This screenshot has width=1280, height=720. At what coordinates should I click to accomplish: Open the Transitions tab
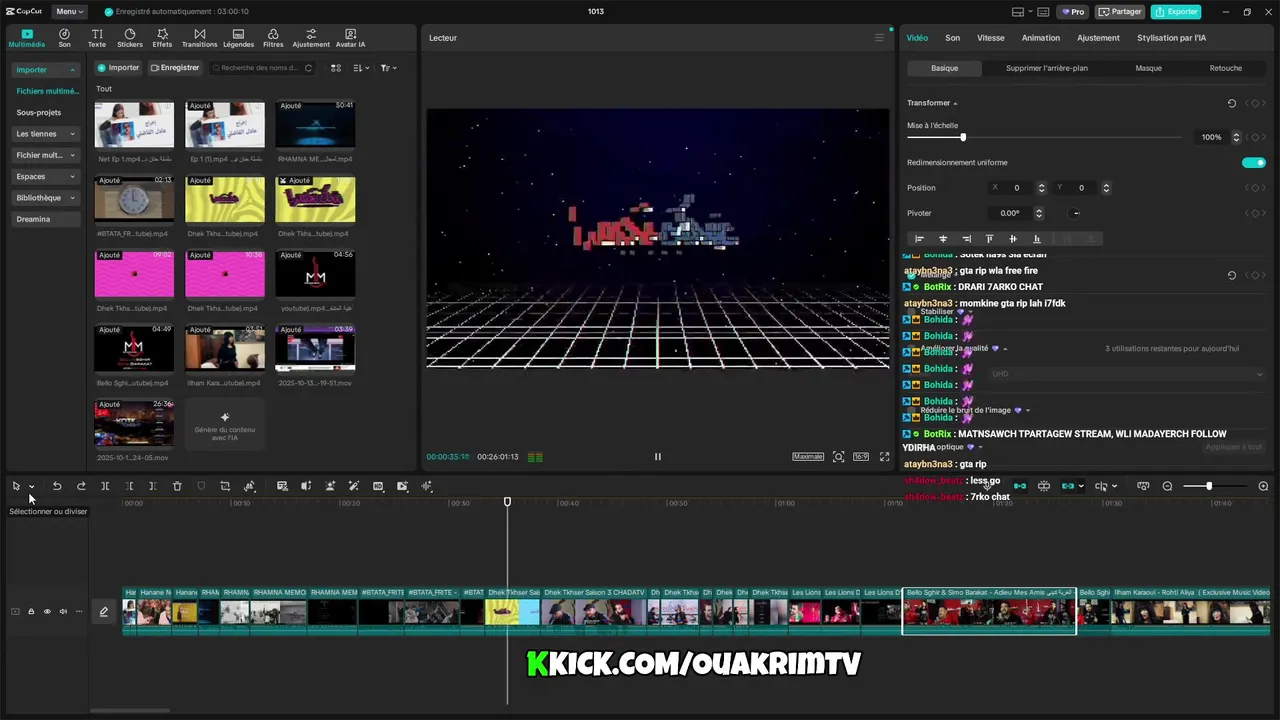tap(199, 38)
